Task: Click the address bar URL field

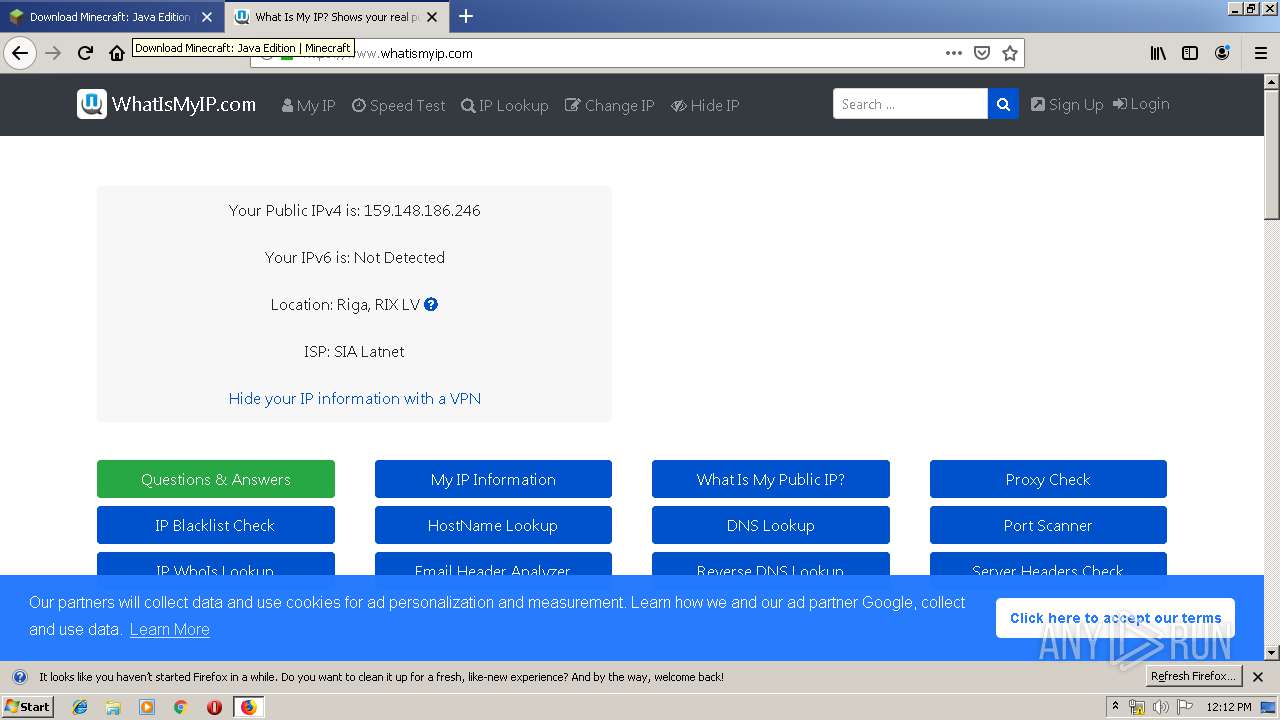Action: click(636, 53)
